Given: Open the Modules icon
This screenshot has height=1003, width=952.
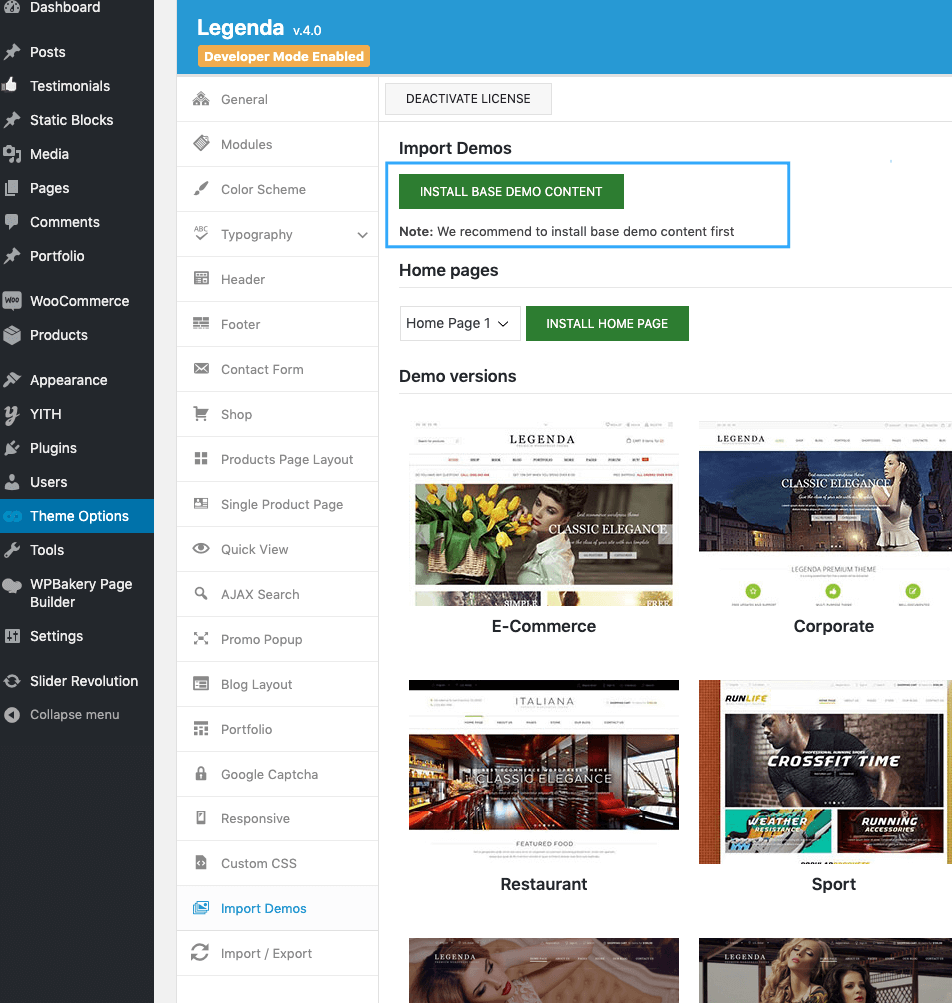Looking at the screenshot, I should click(x=201, y=143).
